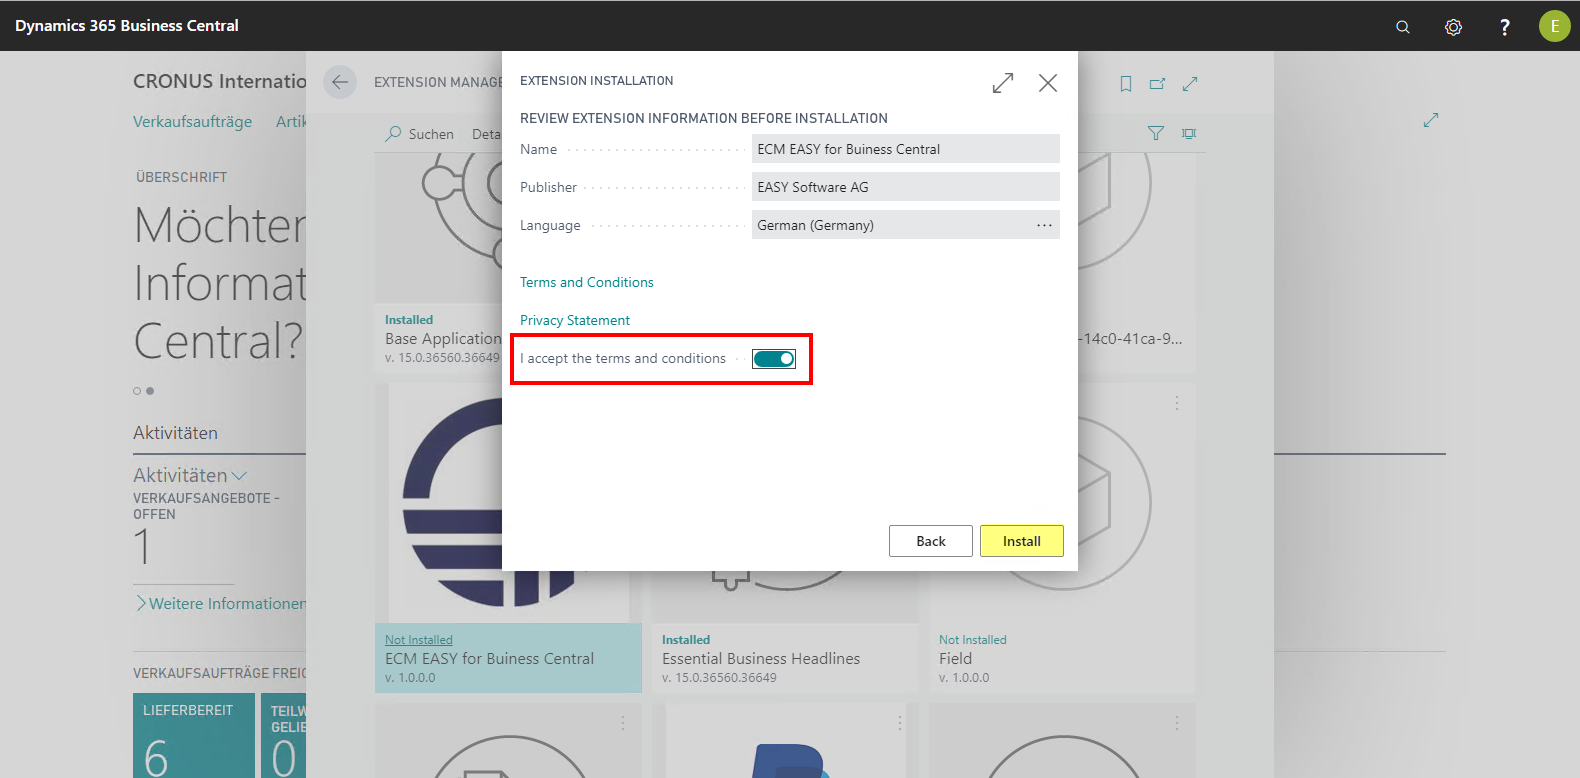Screen dimensions: 1580x778
Task: Expand Weitere Informationen link
Action: coord(220,604)
